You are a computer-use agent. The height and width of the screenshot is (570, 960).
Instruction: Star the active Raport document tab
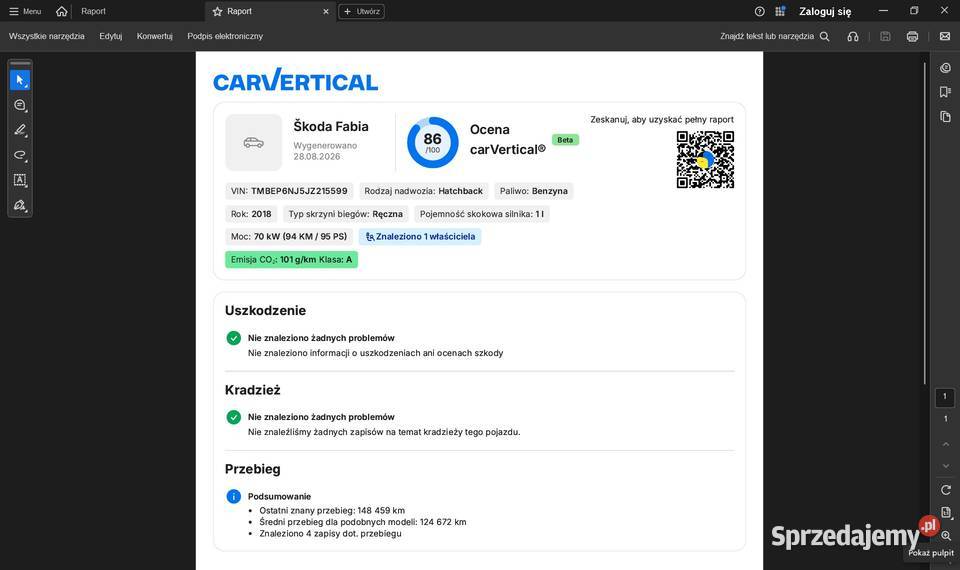(217, 12)
